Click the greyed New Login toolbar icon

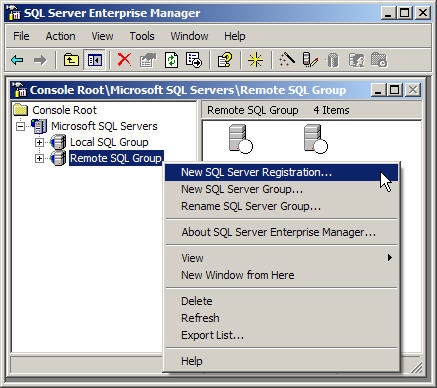pyautogui.click(x=356, y=60)
